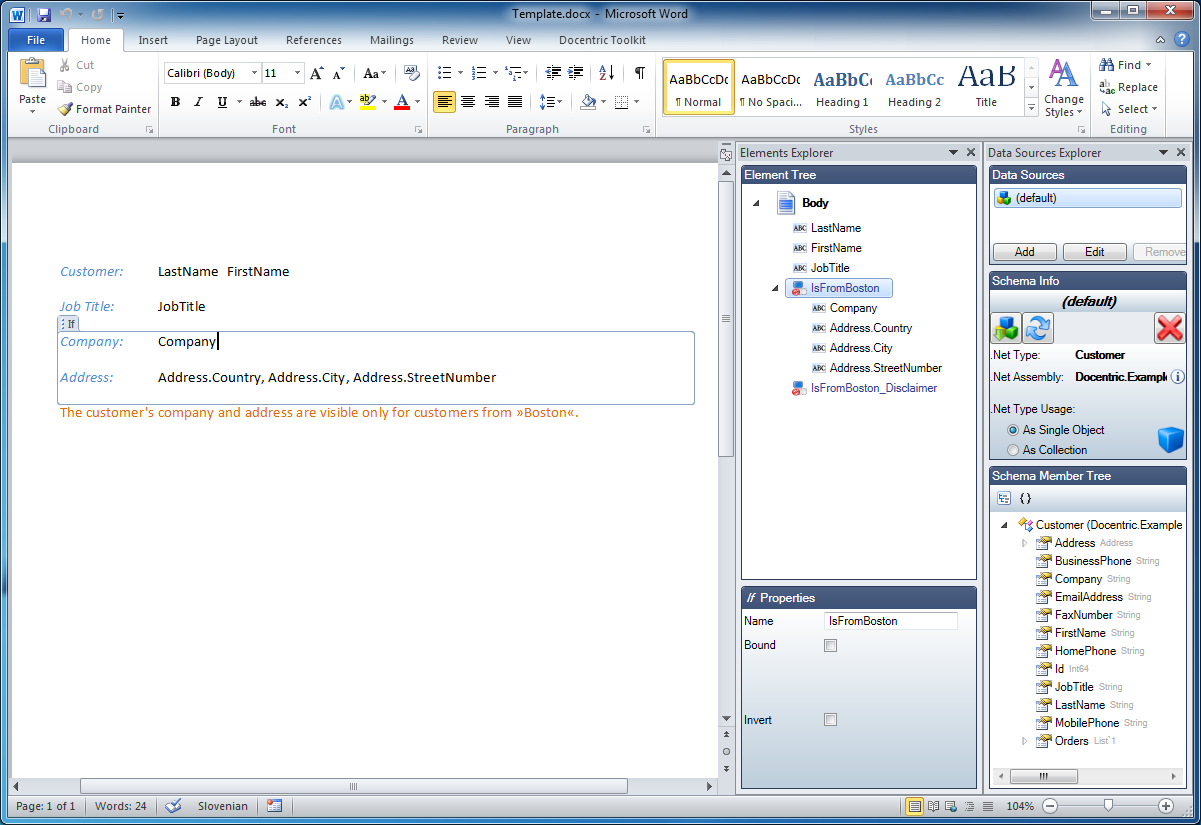Open the font size dropdown

[297, 73]
